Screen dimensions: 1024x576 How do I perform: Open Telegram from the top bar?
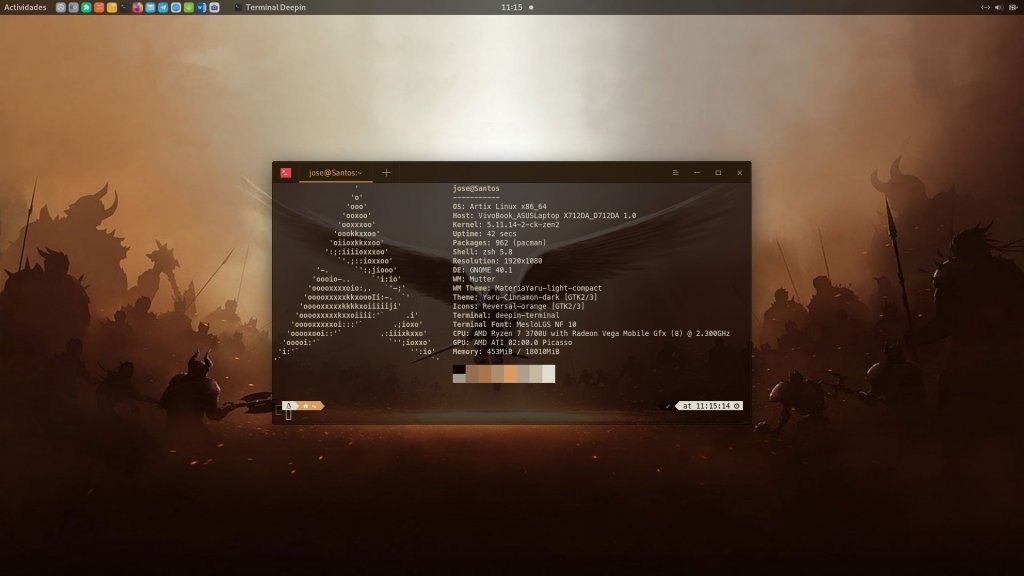[163, 7]
